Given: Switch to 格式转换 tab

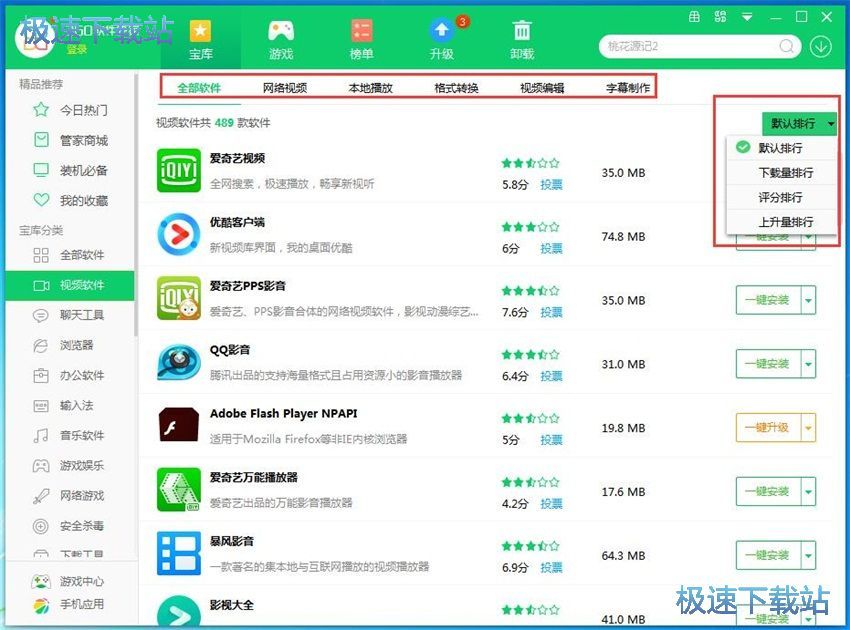Looking at the screenshot, I should pyautogui.click(x=456, y=88).
